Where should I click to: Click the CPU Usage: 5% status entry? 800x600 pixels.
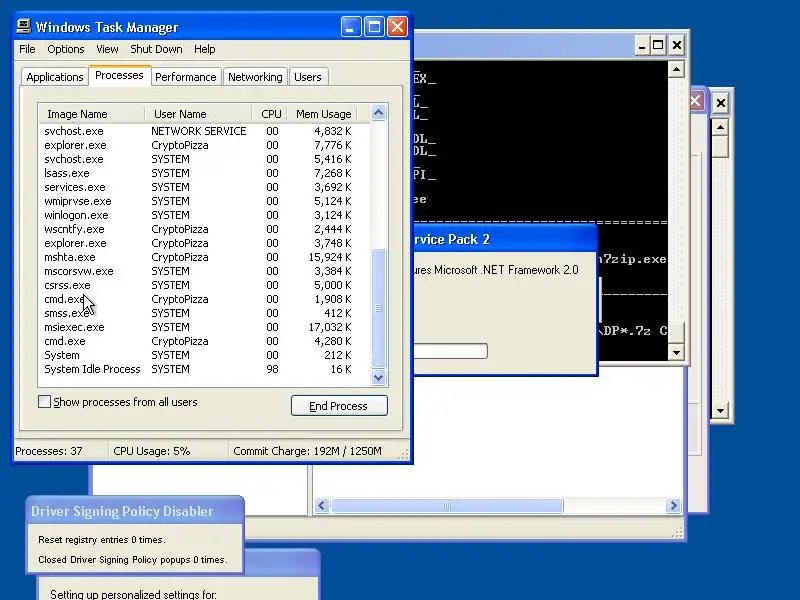[x=168, y=451]
